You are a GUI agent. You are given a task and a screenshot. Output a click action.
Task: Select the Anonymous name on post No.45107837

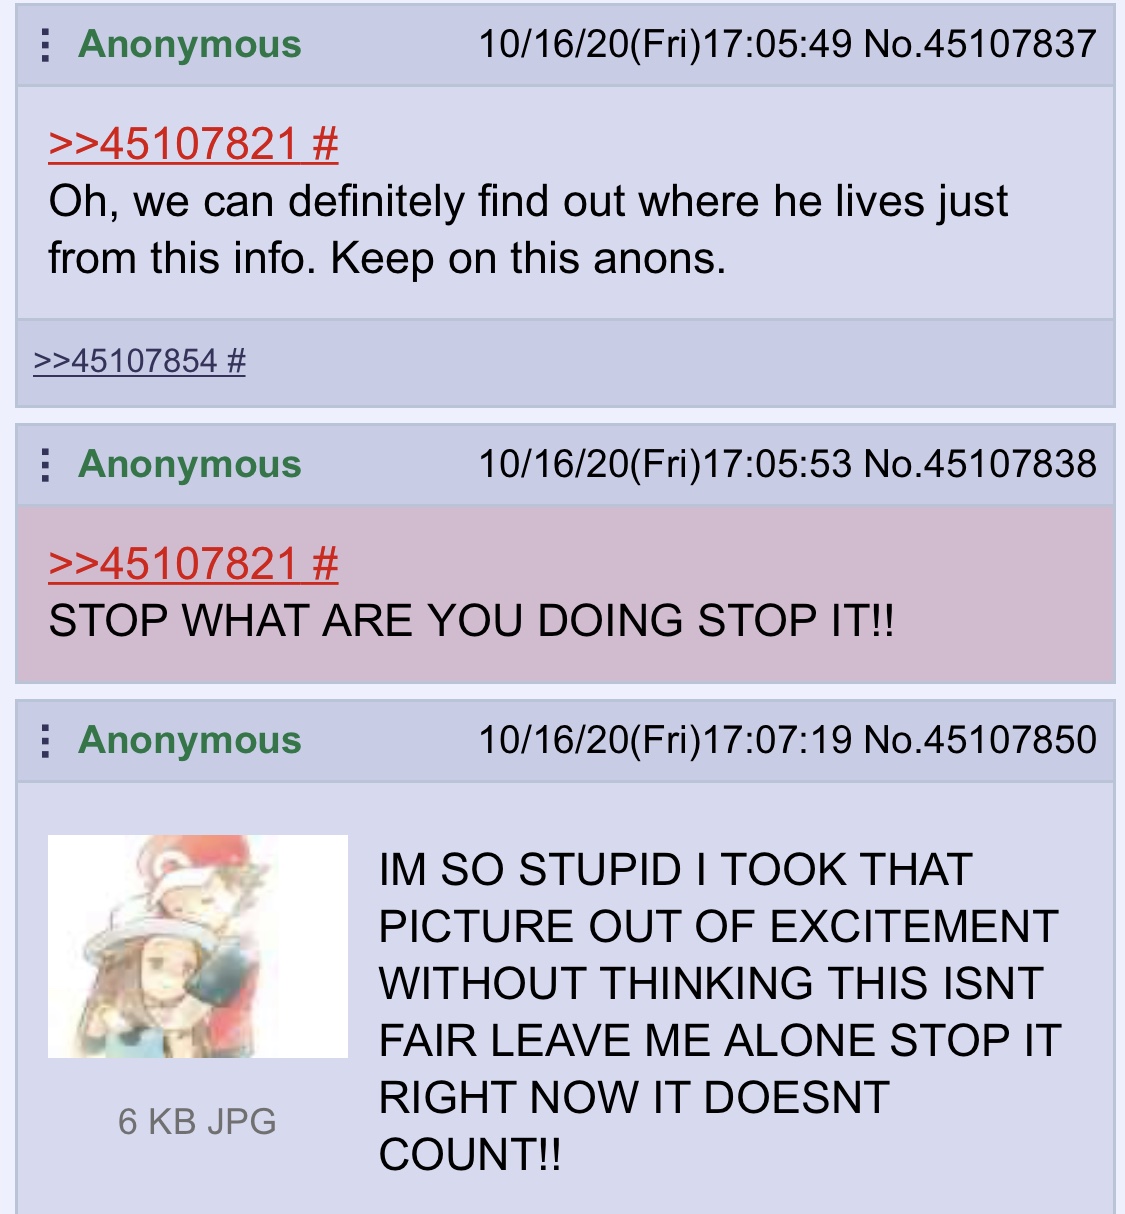pyautogui.click(x=190, y=45)
